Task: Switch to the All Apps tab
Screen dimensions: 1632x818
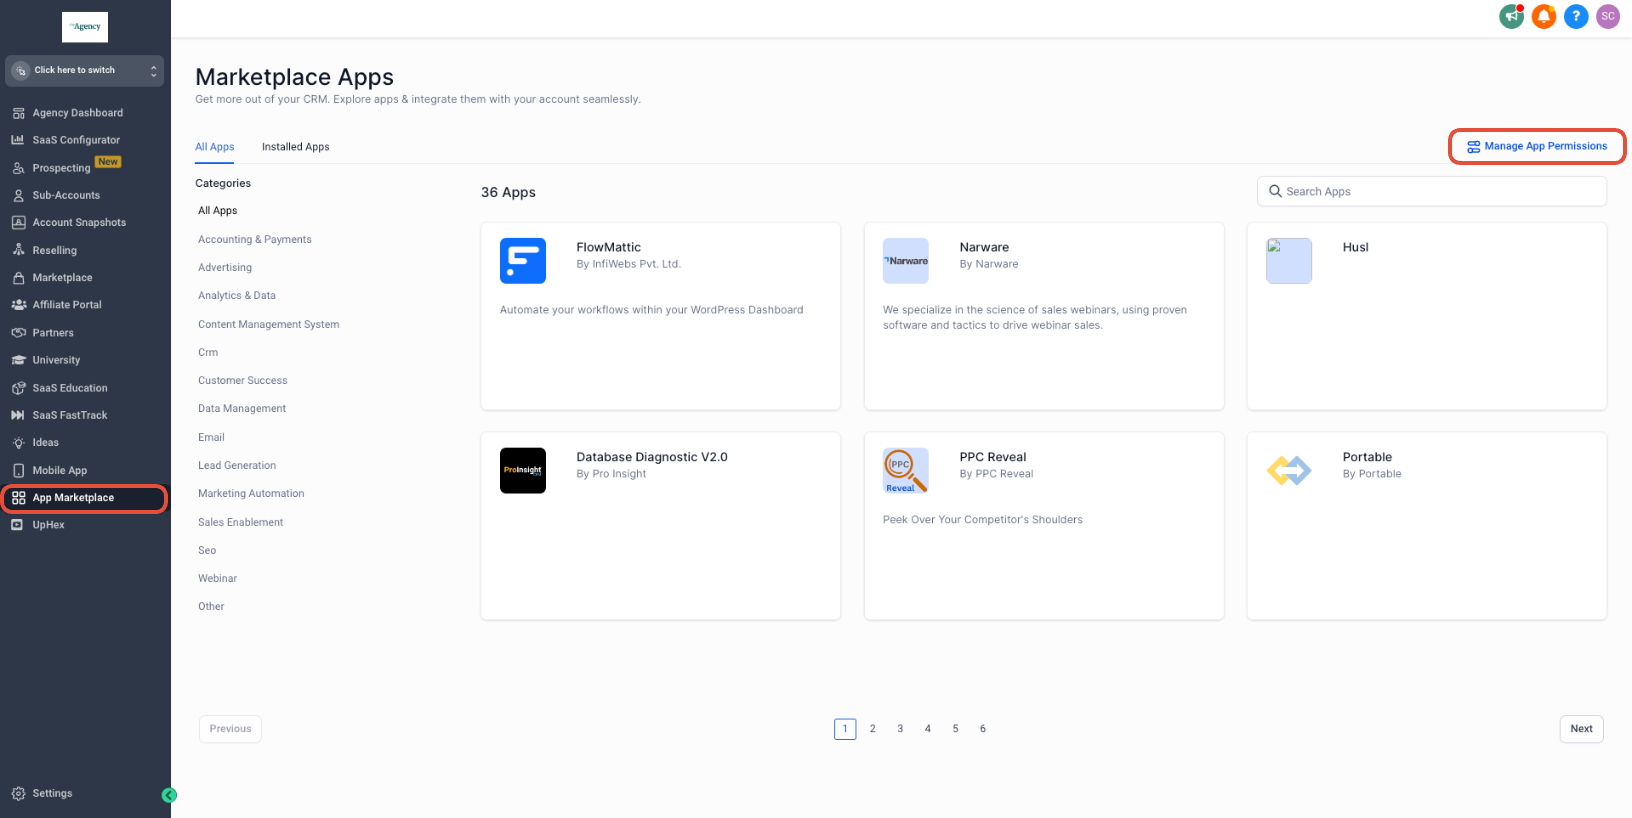Action: 215,146
